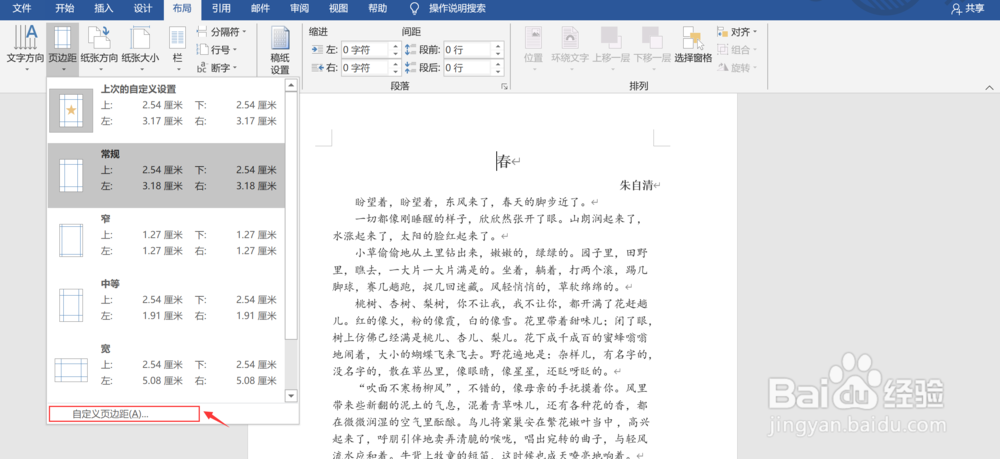The width and height of the screenshot is (1000, 459).
Task: Open Paper Size (纸张大小) options
Action: (140, 48)
